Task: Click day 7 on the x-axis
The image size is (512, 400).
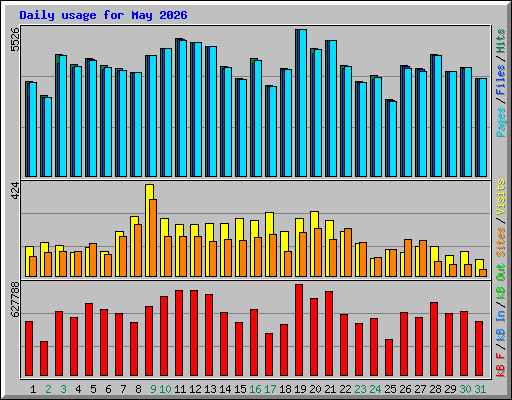Action: pos(123,389)
